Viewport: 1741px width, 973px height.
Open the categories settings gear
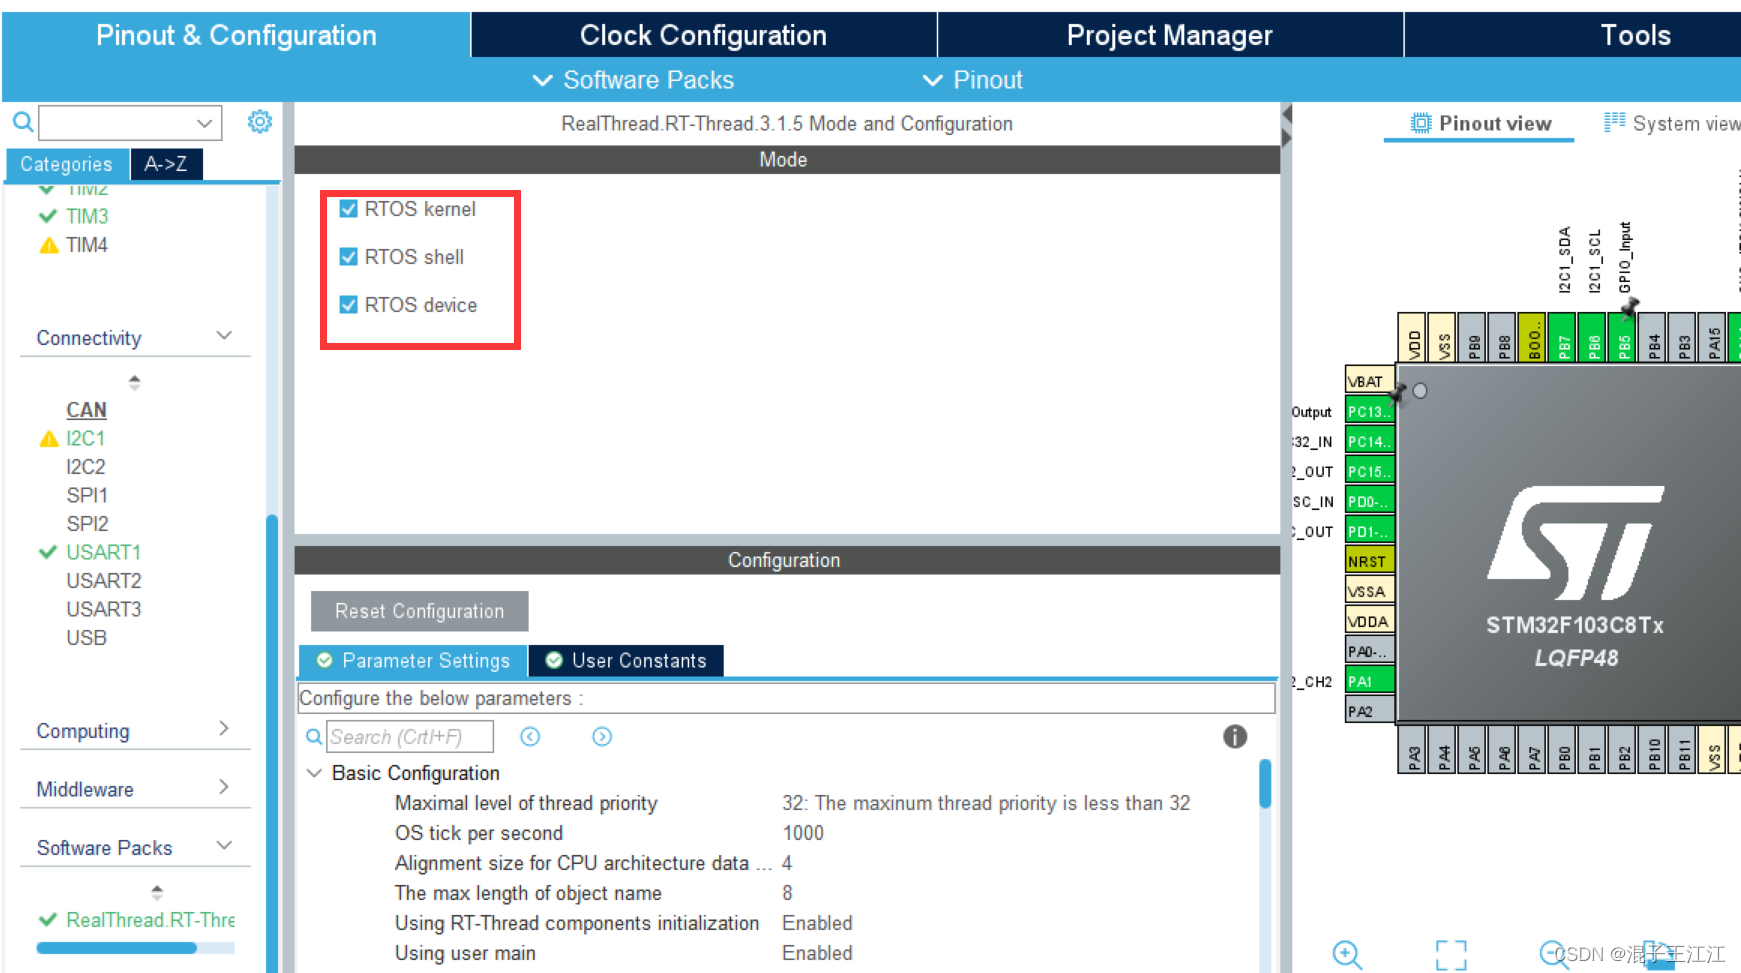pyautogui.click(x=260, y=122)
